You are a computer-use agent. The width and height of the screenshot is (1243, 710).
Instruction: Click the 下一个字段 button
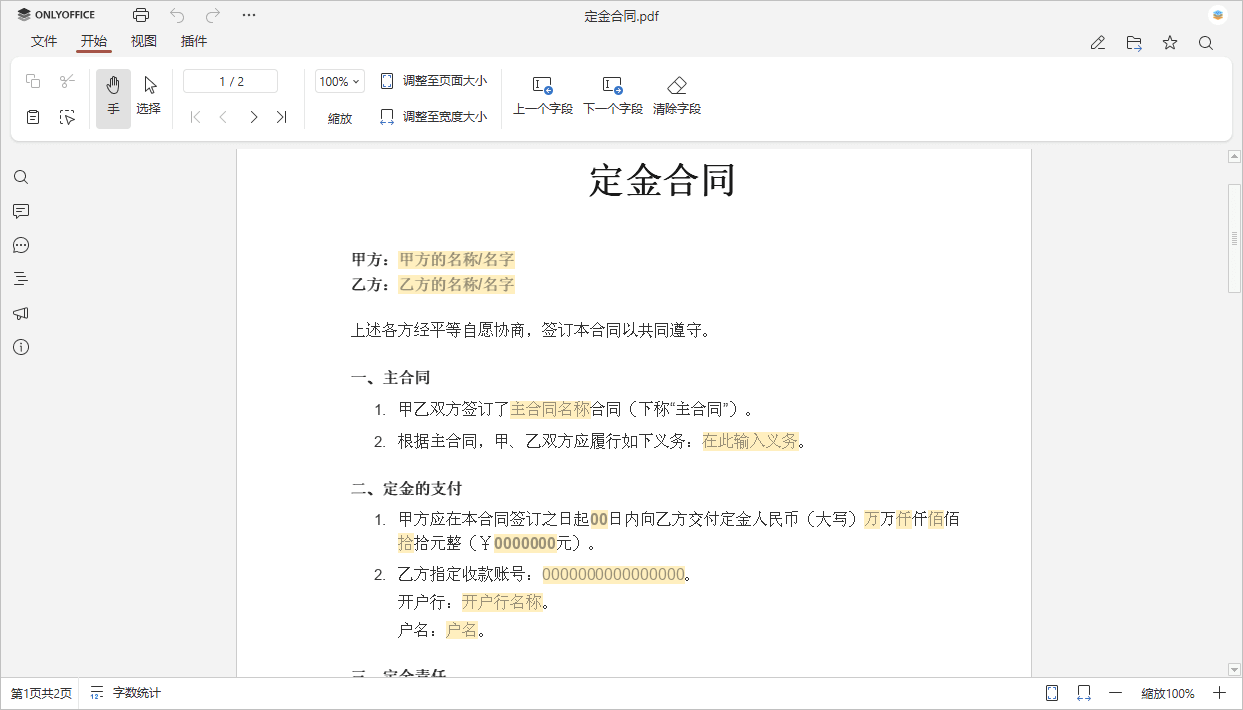point(612,94)
